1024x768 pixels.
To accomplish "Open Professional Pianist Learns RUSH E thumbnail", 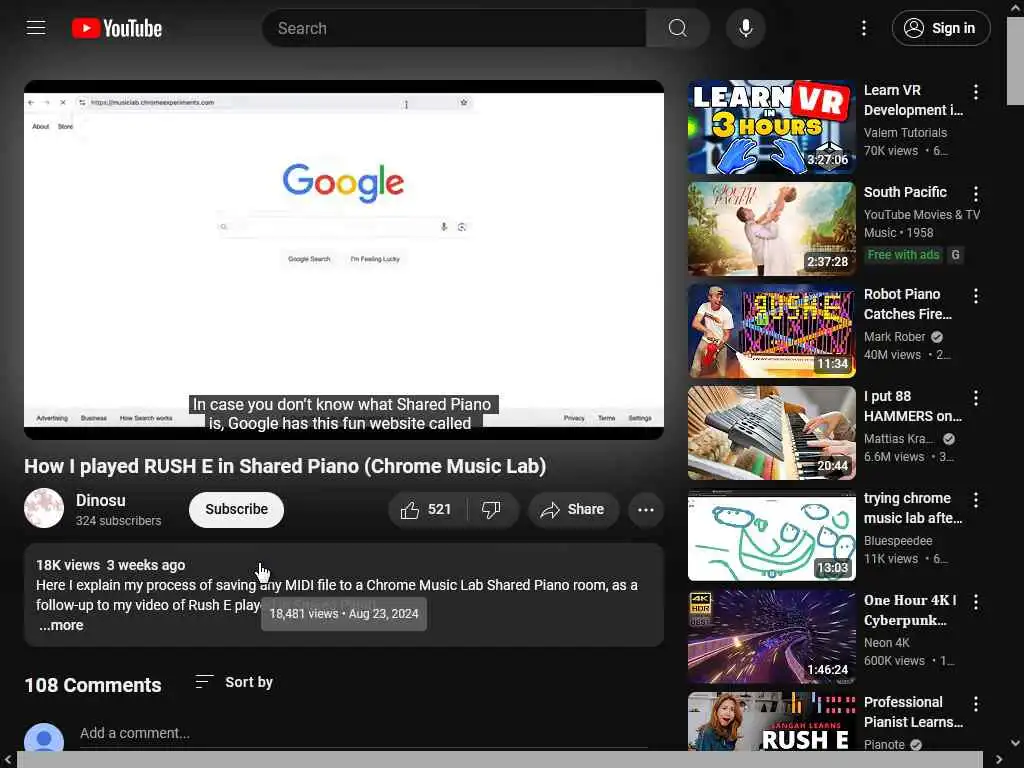I will pyautogui.click(x=771, y=721).
